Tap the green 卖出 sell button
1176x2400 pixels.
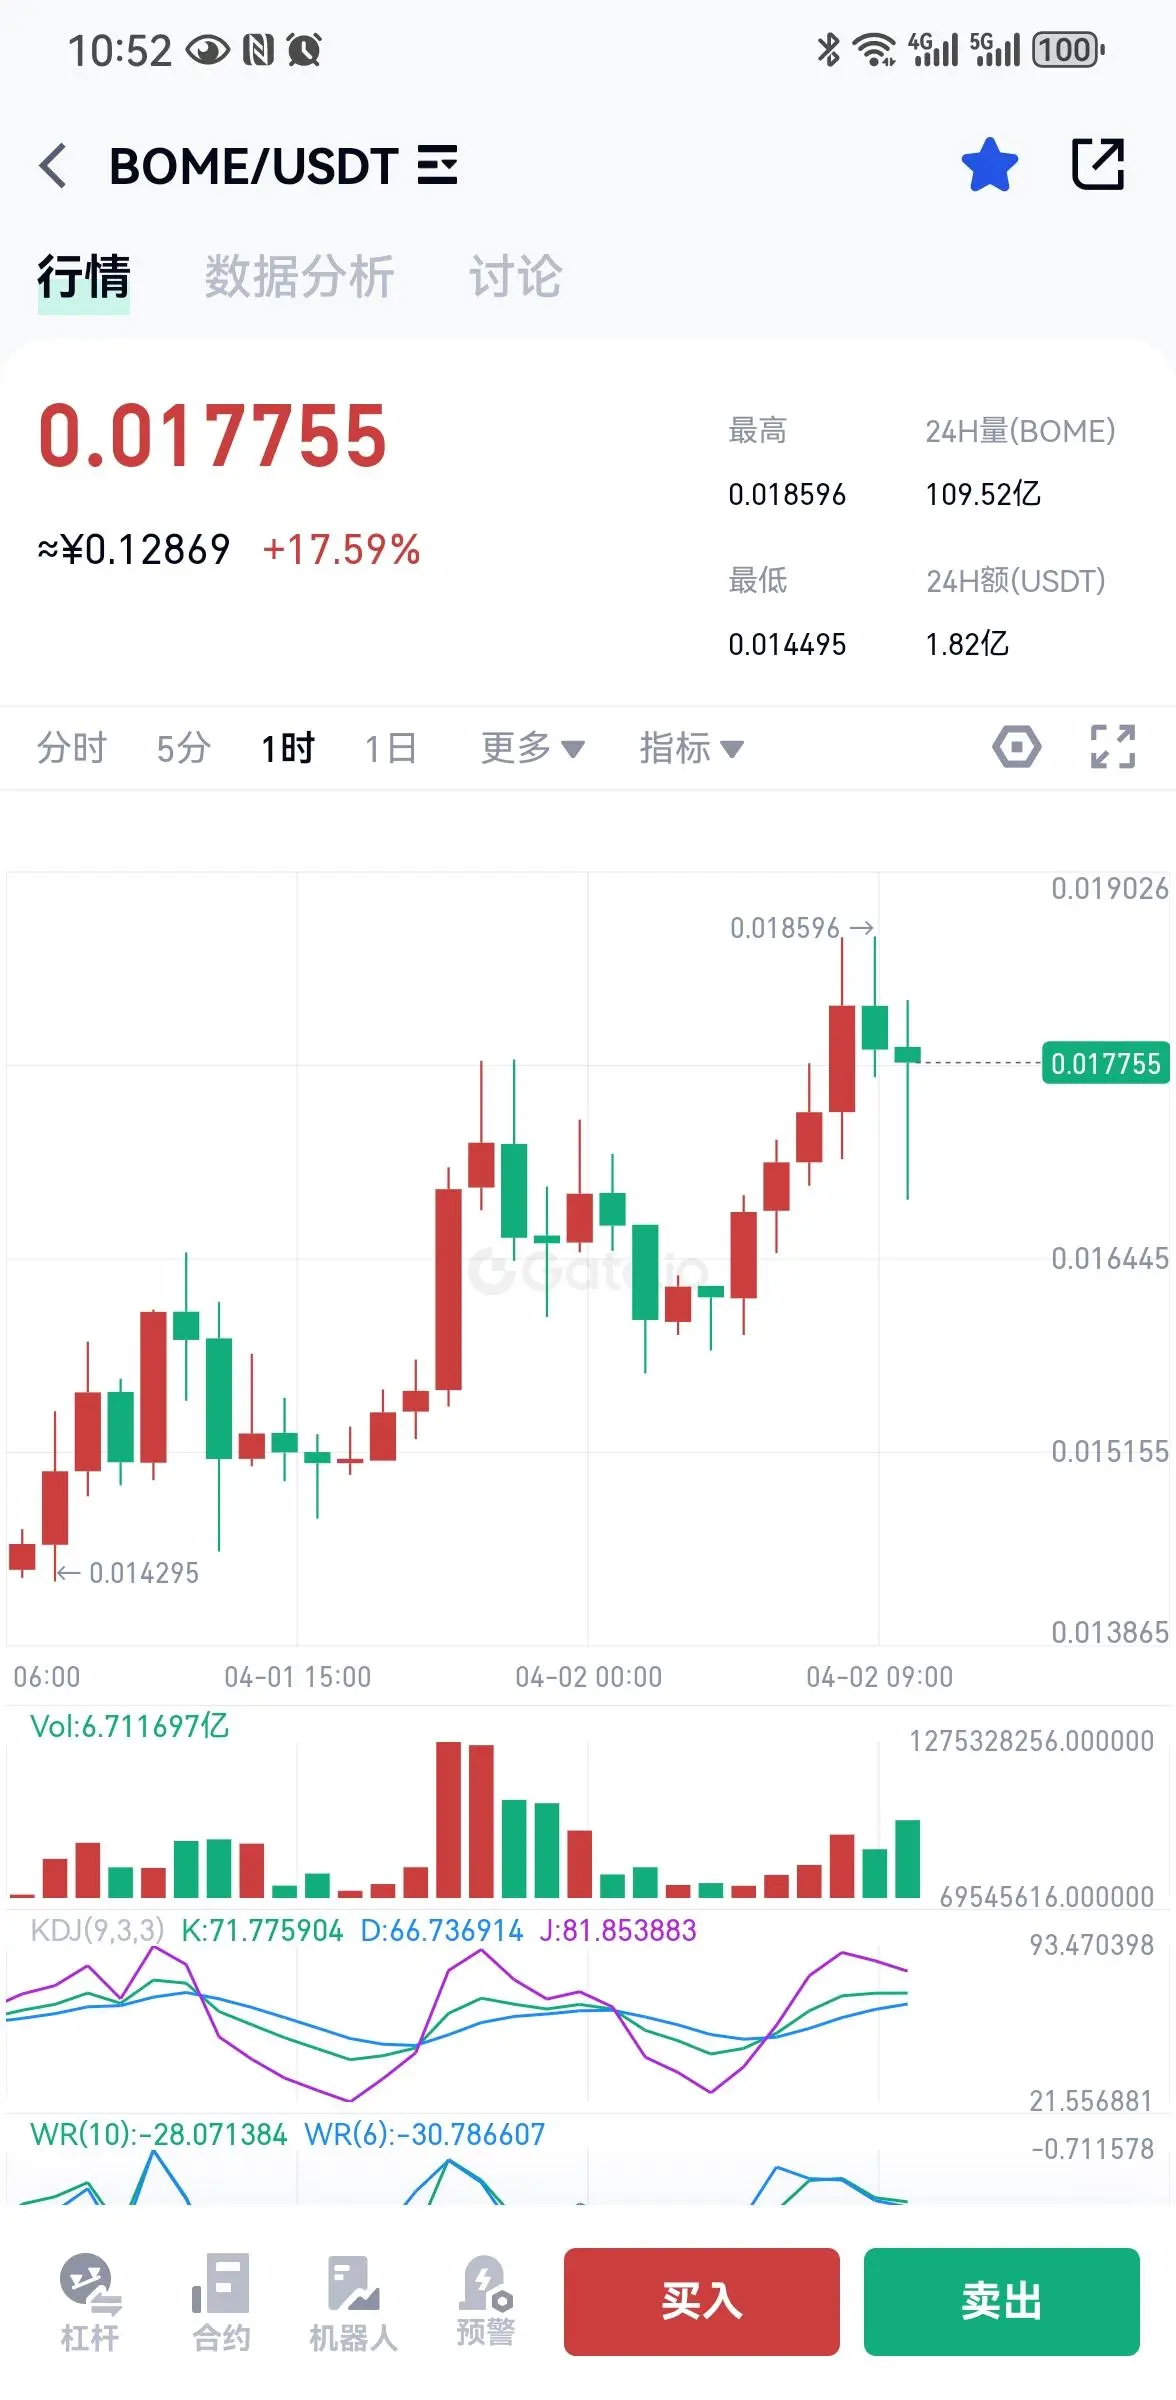[1002, 2302]
